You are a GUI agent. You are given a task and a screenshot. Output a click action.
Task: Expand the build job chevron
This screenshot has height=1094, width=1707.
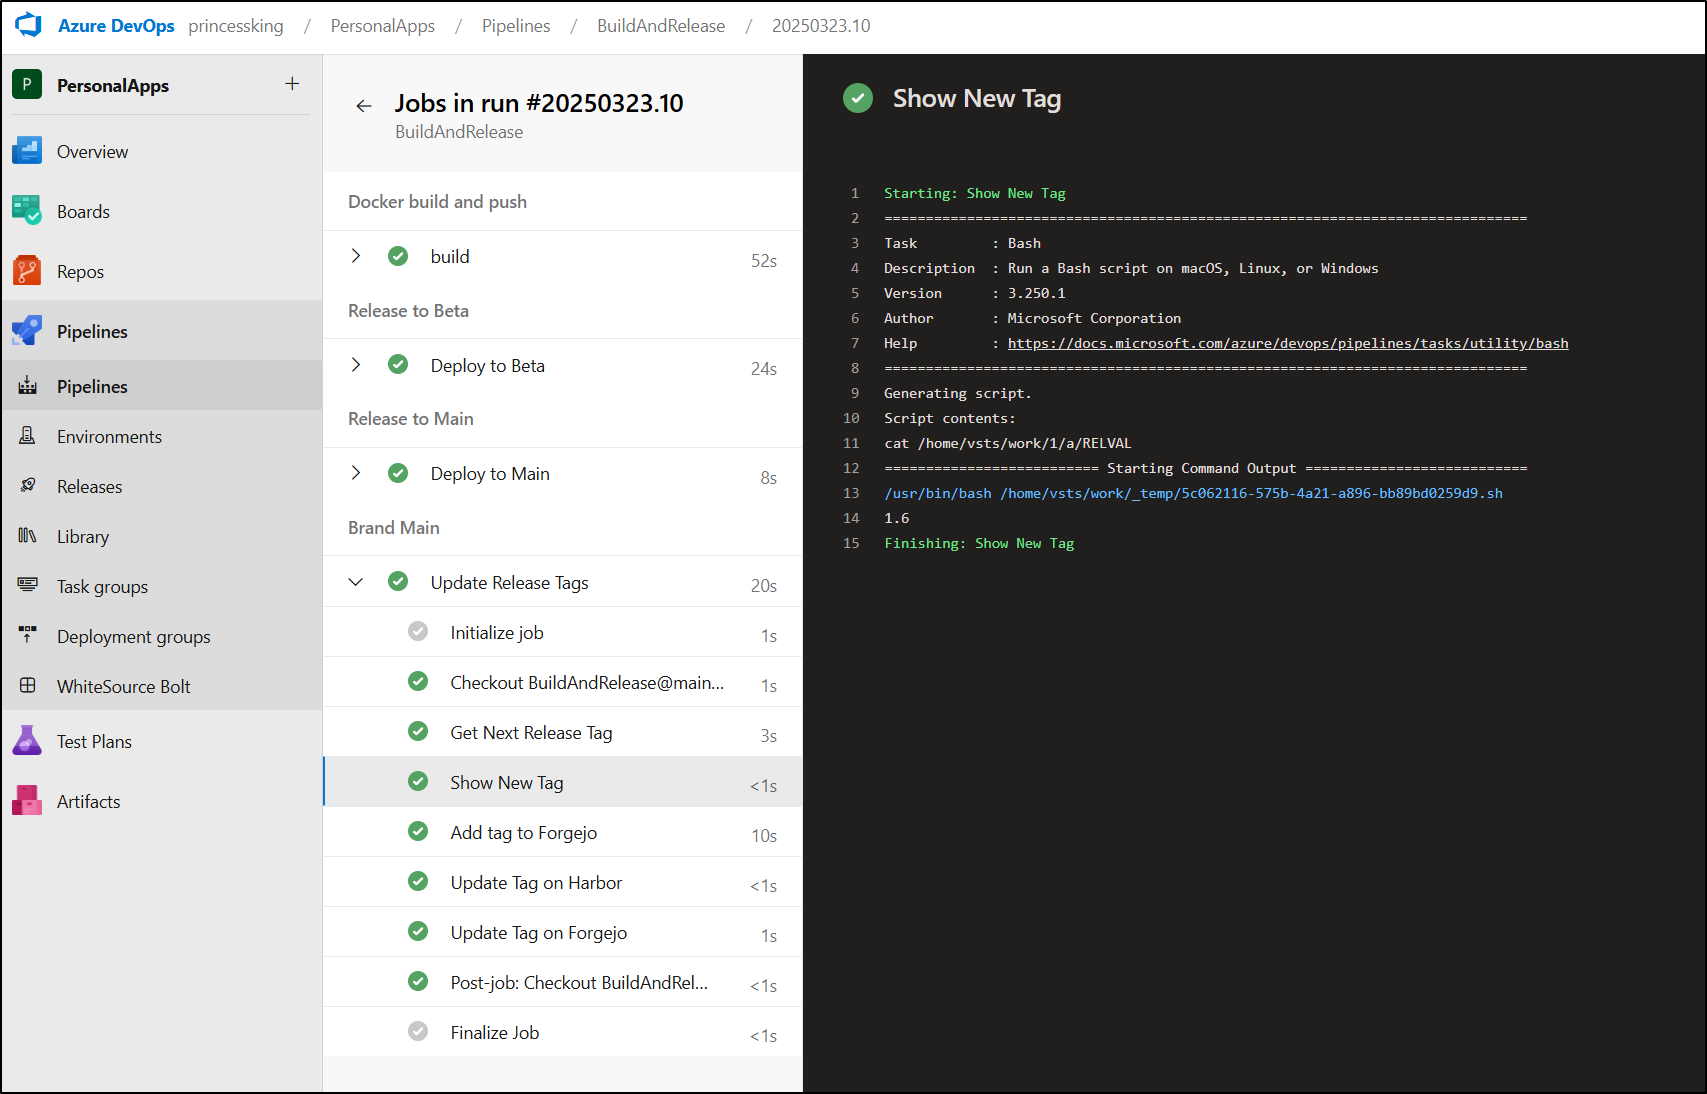[356, 256]
